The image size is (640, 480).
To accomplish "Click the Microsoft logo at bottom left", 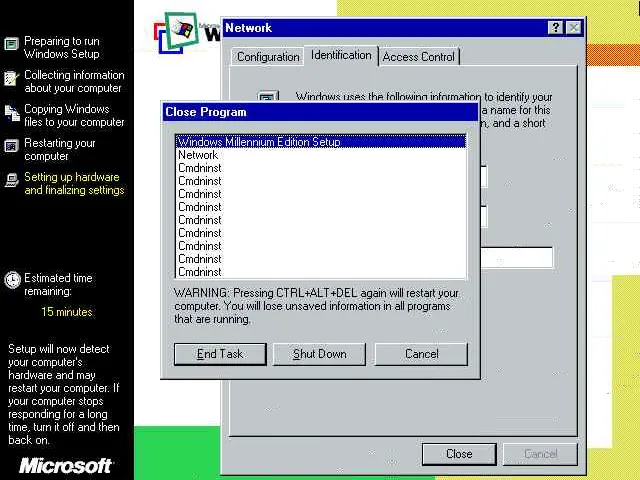I will pos(65,466).
